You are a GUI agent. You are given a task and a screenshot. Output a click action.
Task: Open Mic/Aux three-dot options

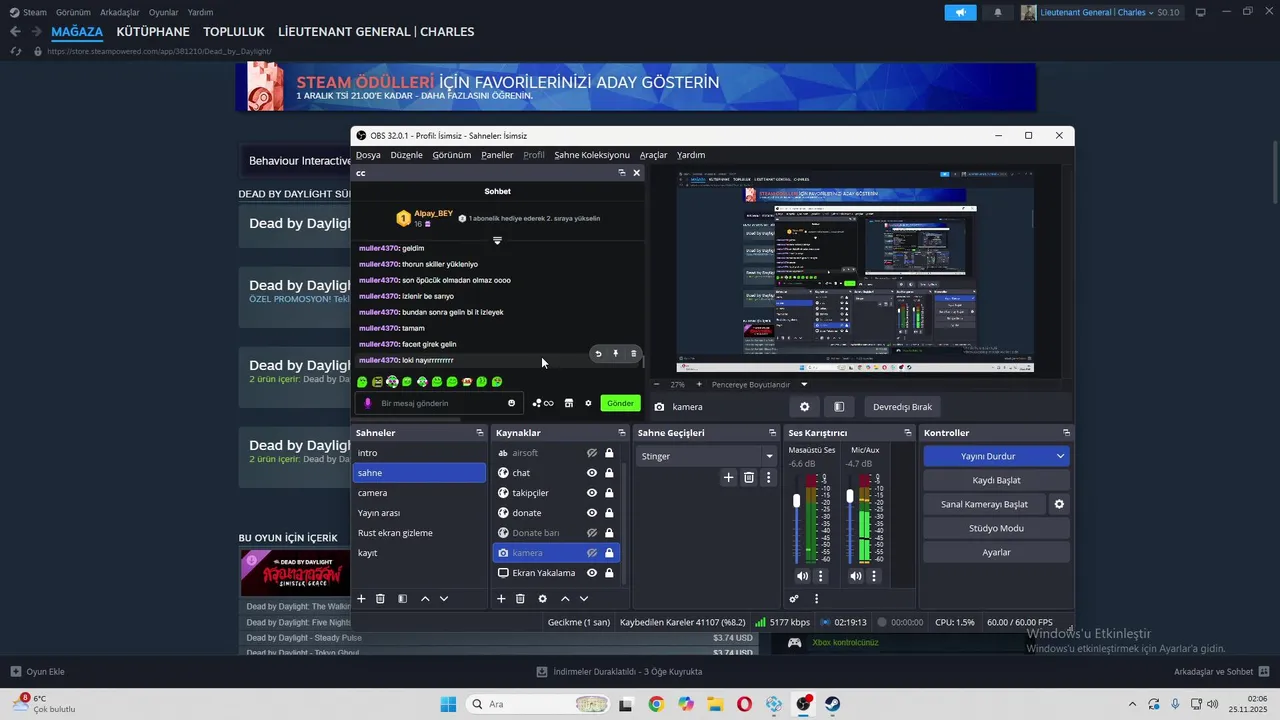[874, 576]
